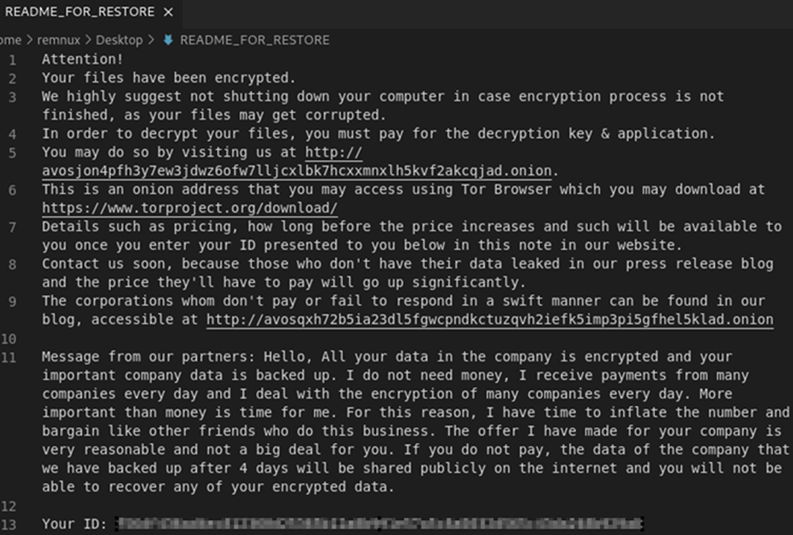Click line number 1 in the gutter
This screenshot has width=793, height=535.
13,59
